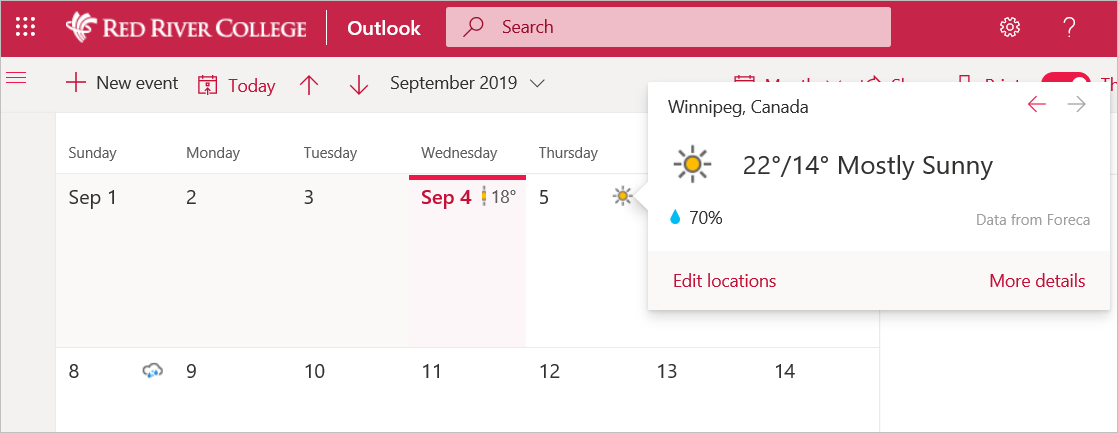Click the Edit locations link

coord(724,281)
